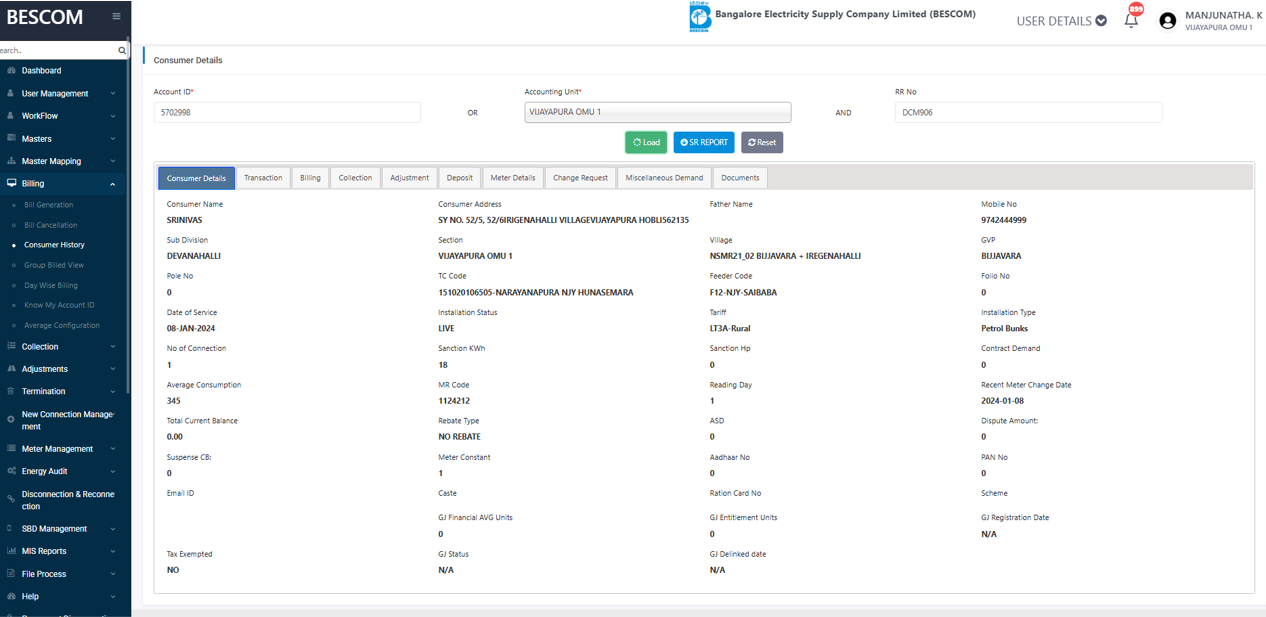Open Day Wise Billing link
1266x617 pixels.
point(51,285)
